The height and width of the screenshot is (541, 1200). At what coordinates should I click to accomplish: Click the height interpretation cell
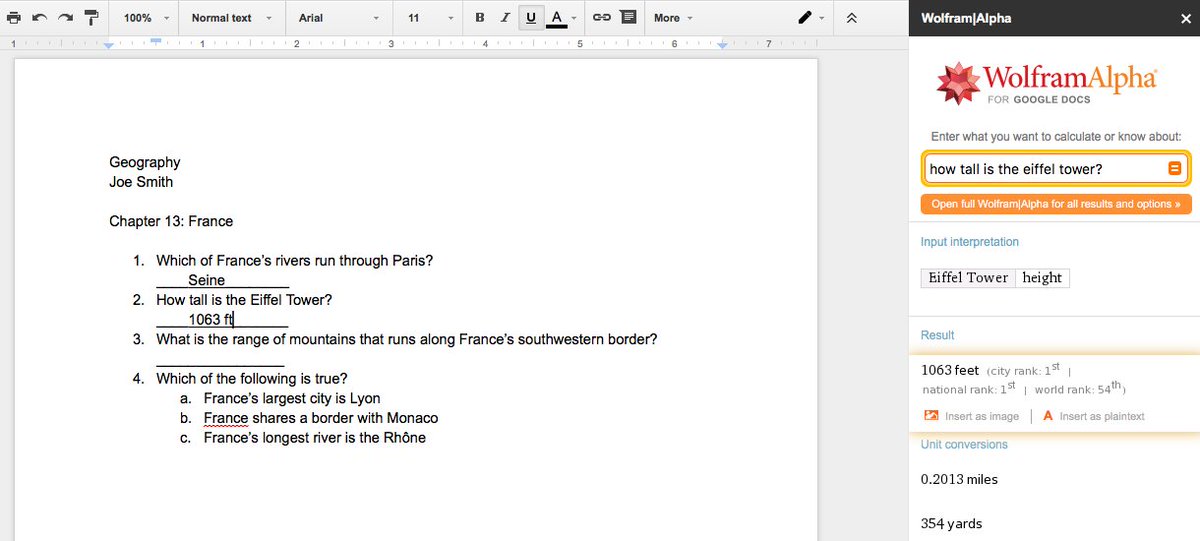click(x=1042, y=278)
